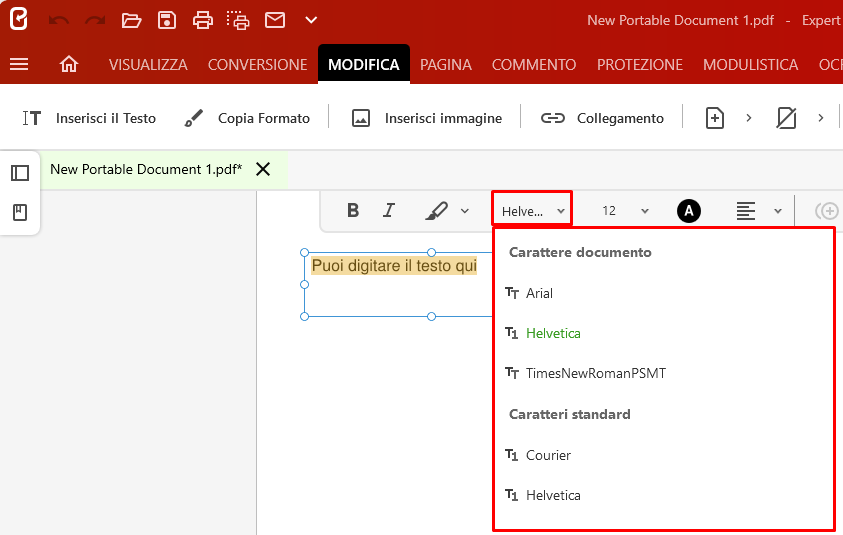Switch to the PROTEZIONE tab
Image resolution: width=843 pixels, height=535 pixels.
tap(640, 65)
